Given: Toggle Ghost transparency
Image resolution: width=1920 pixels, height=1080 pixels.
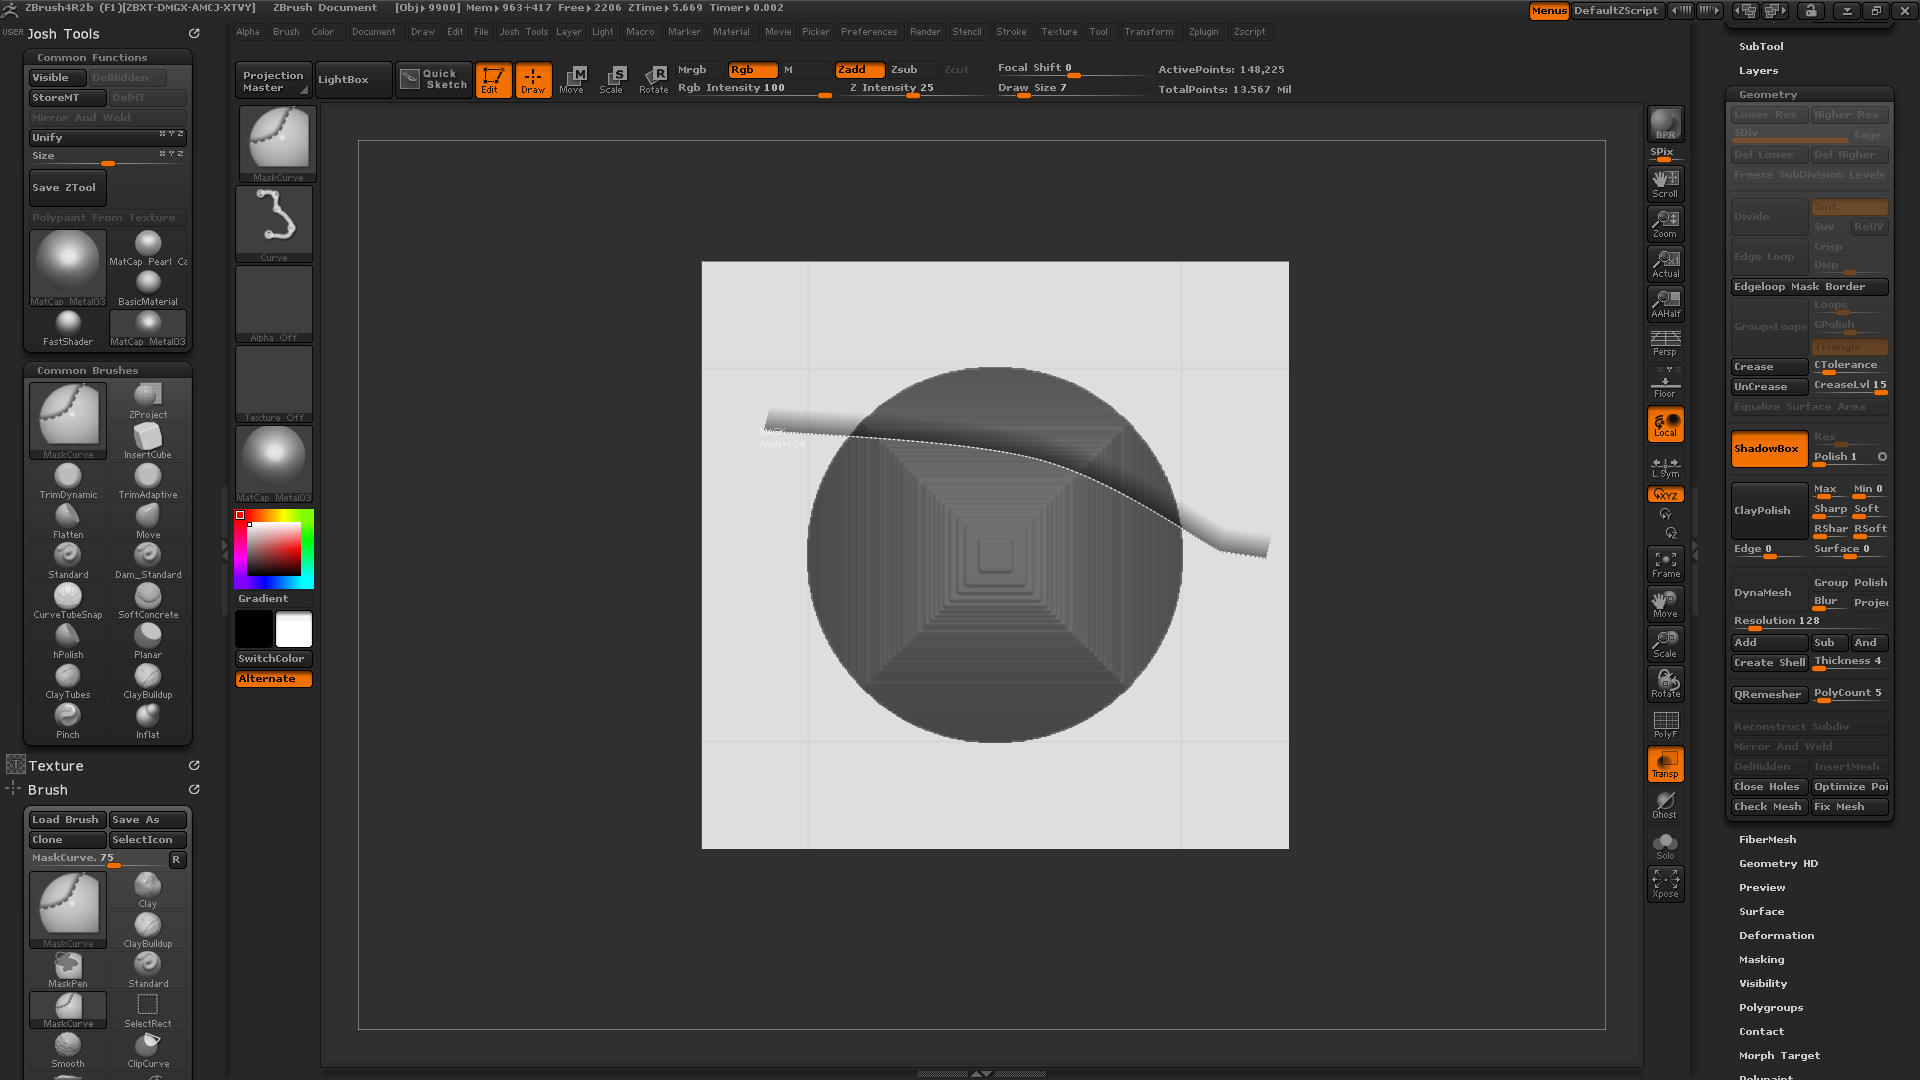Looking at the screenshot, I should point(1665,804).
